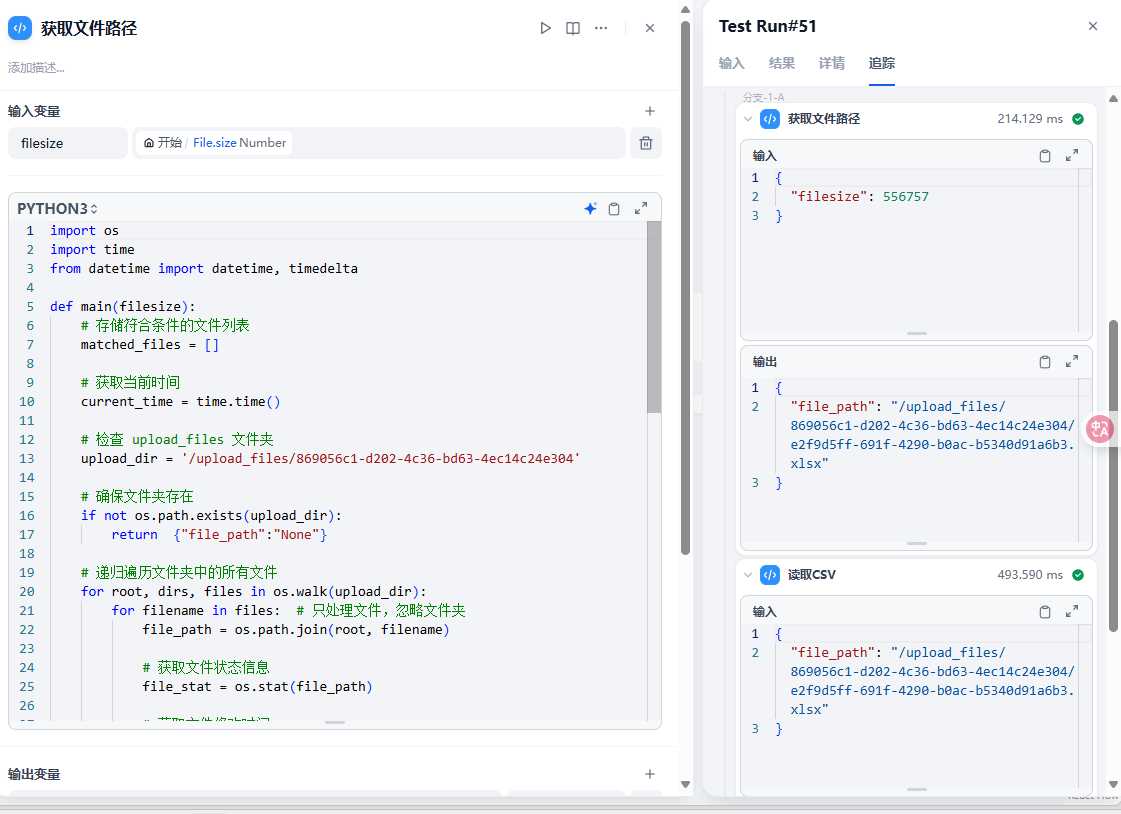Edit the filesize variable name field
The image size is (1121, 814).
68,143
